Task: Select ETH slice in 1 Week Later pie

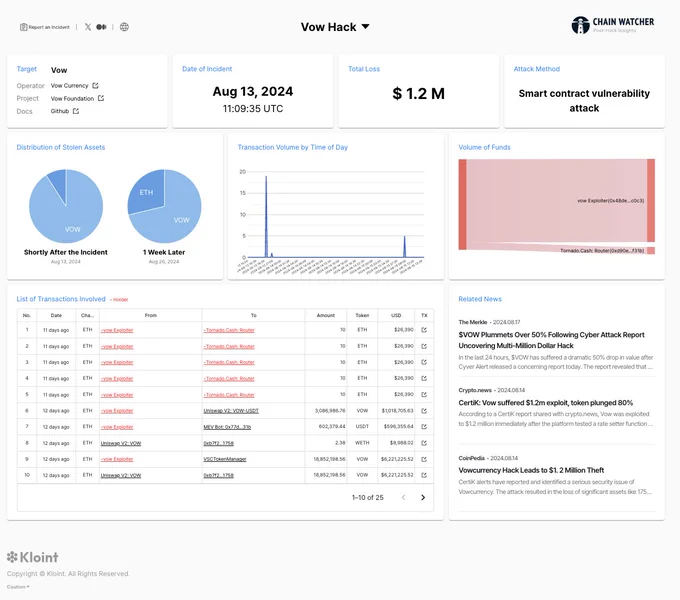Action: (x=146, y=192)
